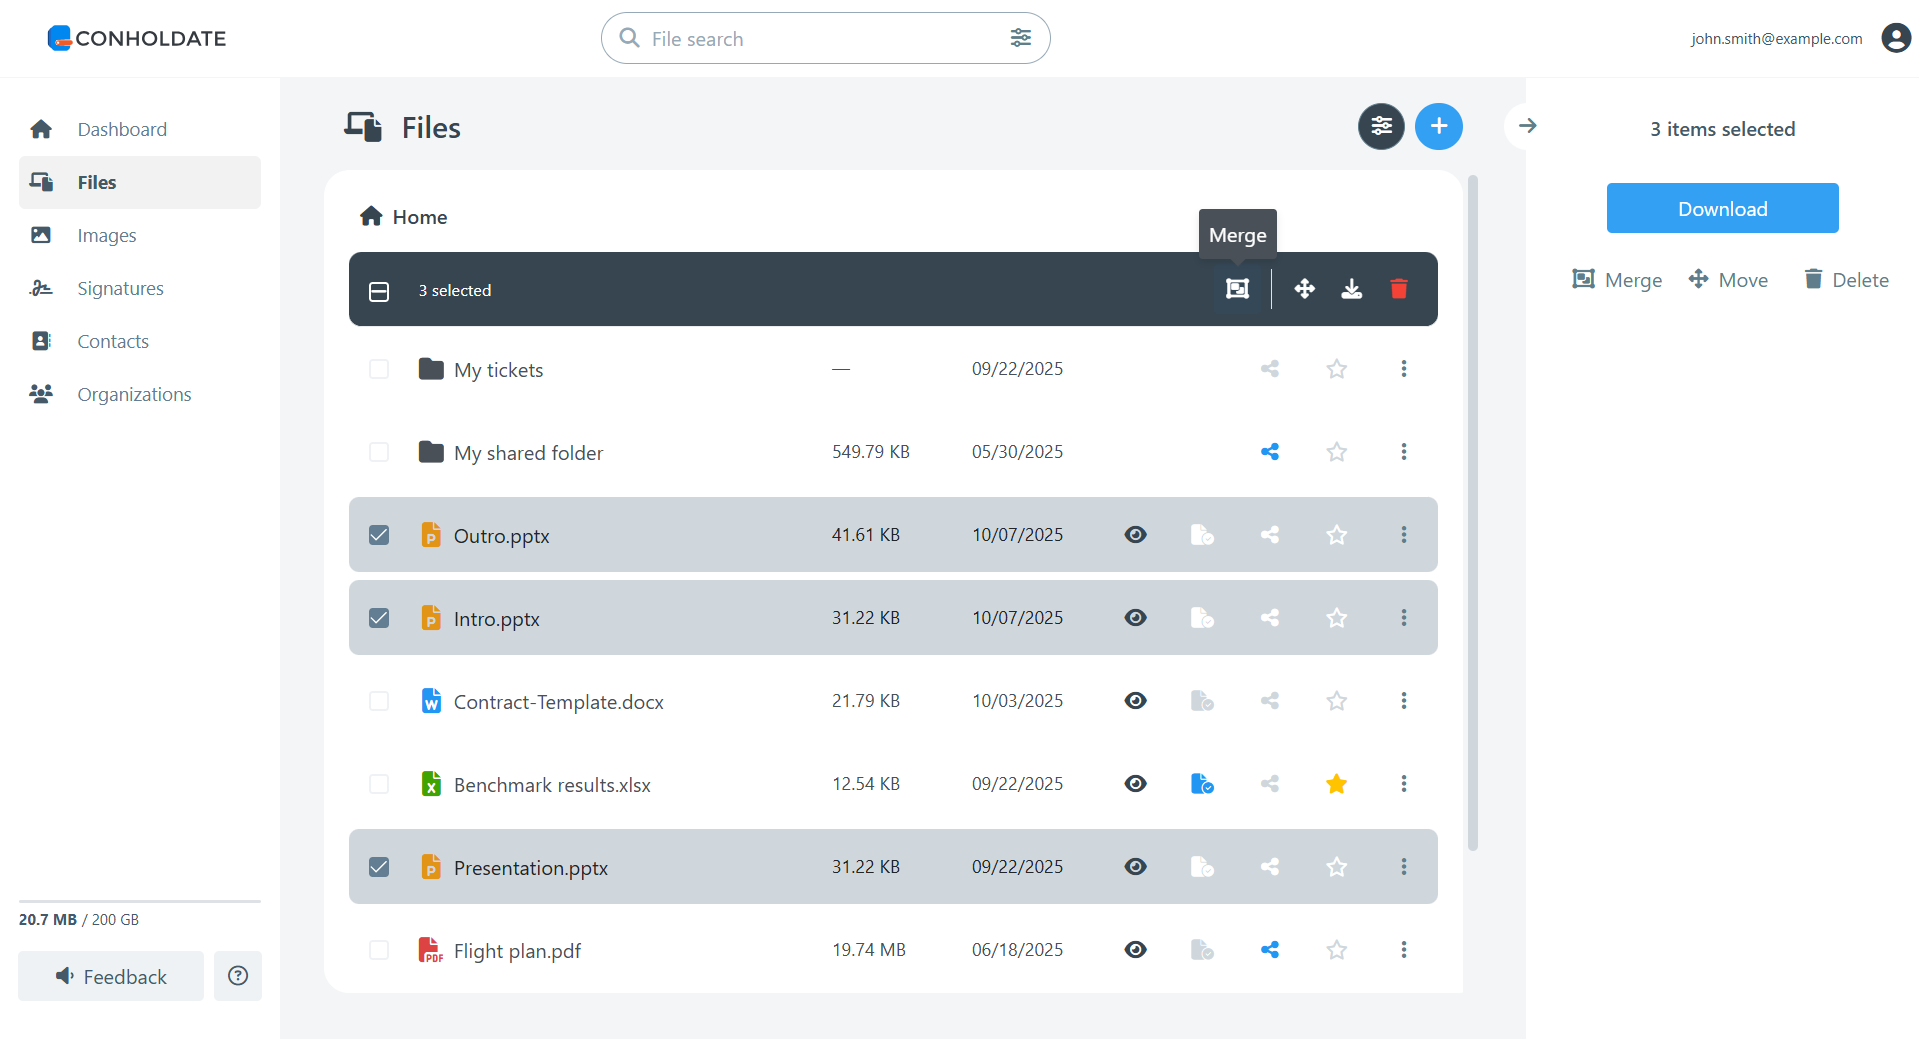Star the Contract-Template.docx file
Viewport: 1919px width, 1039px height.
pos(1336,701)
